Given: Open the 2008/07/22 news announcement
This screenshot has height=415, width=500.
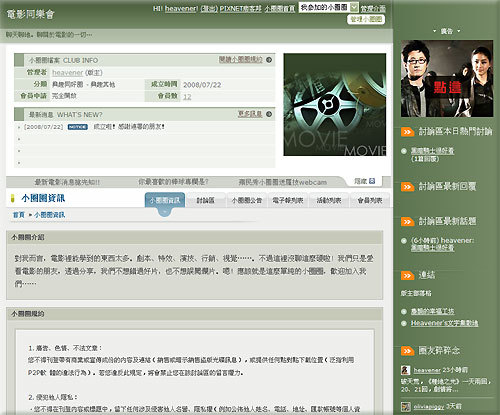Looking at the screenshot, I should (x=129, y=127).
